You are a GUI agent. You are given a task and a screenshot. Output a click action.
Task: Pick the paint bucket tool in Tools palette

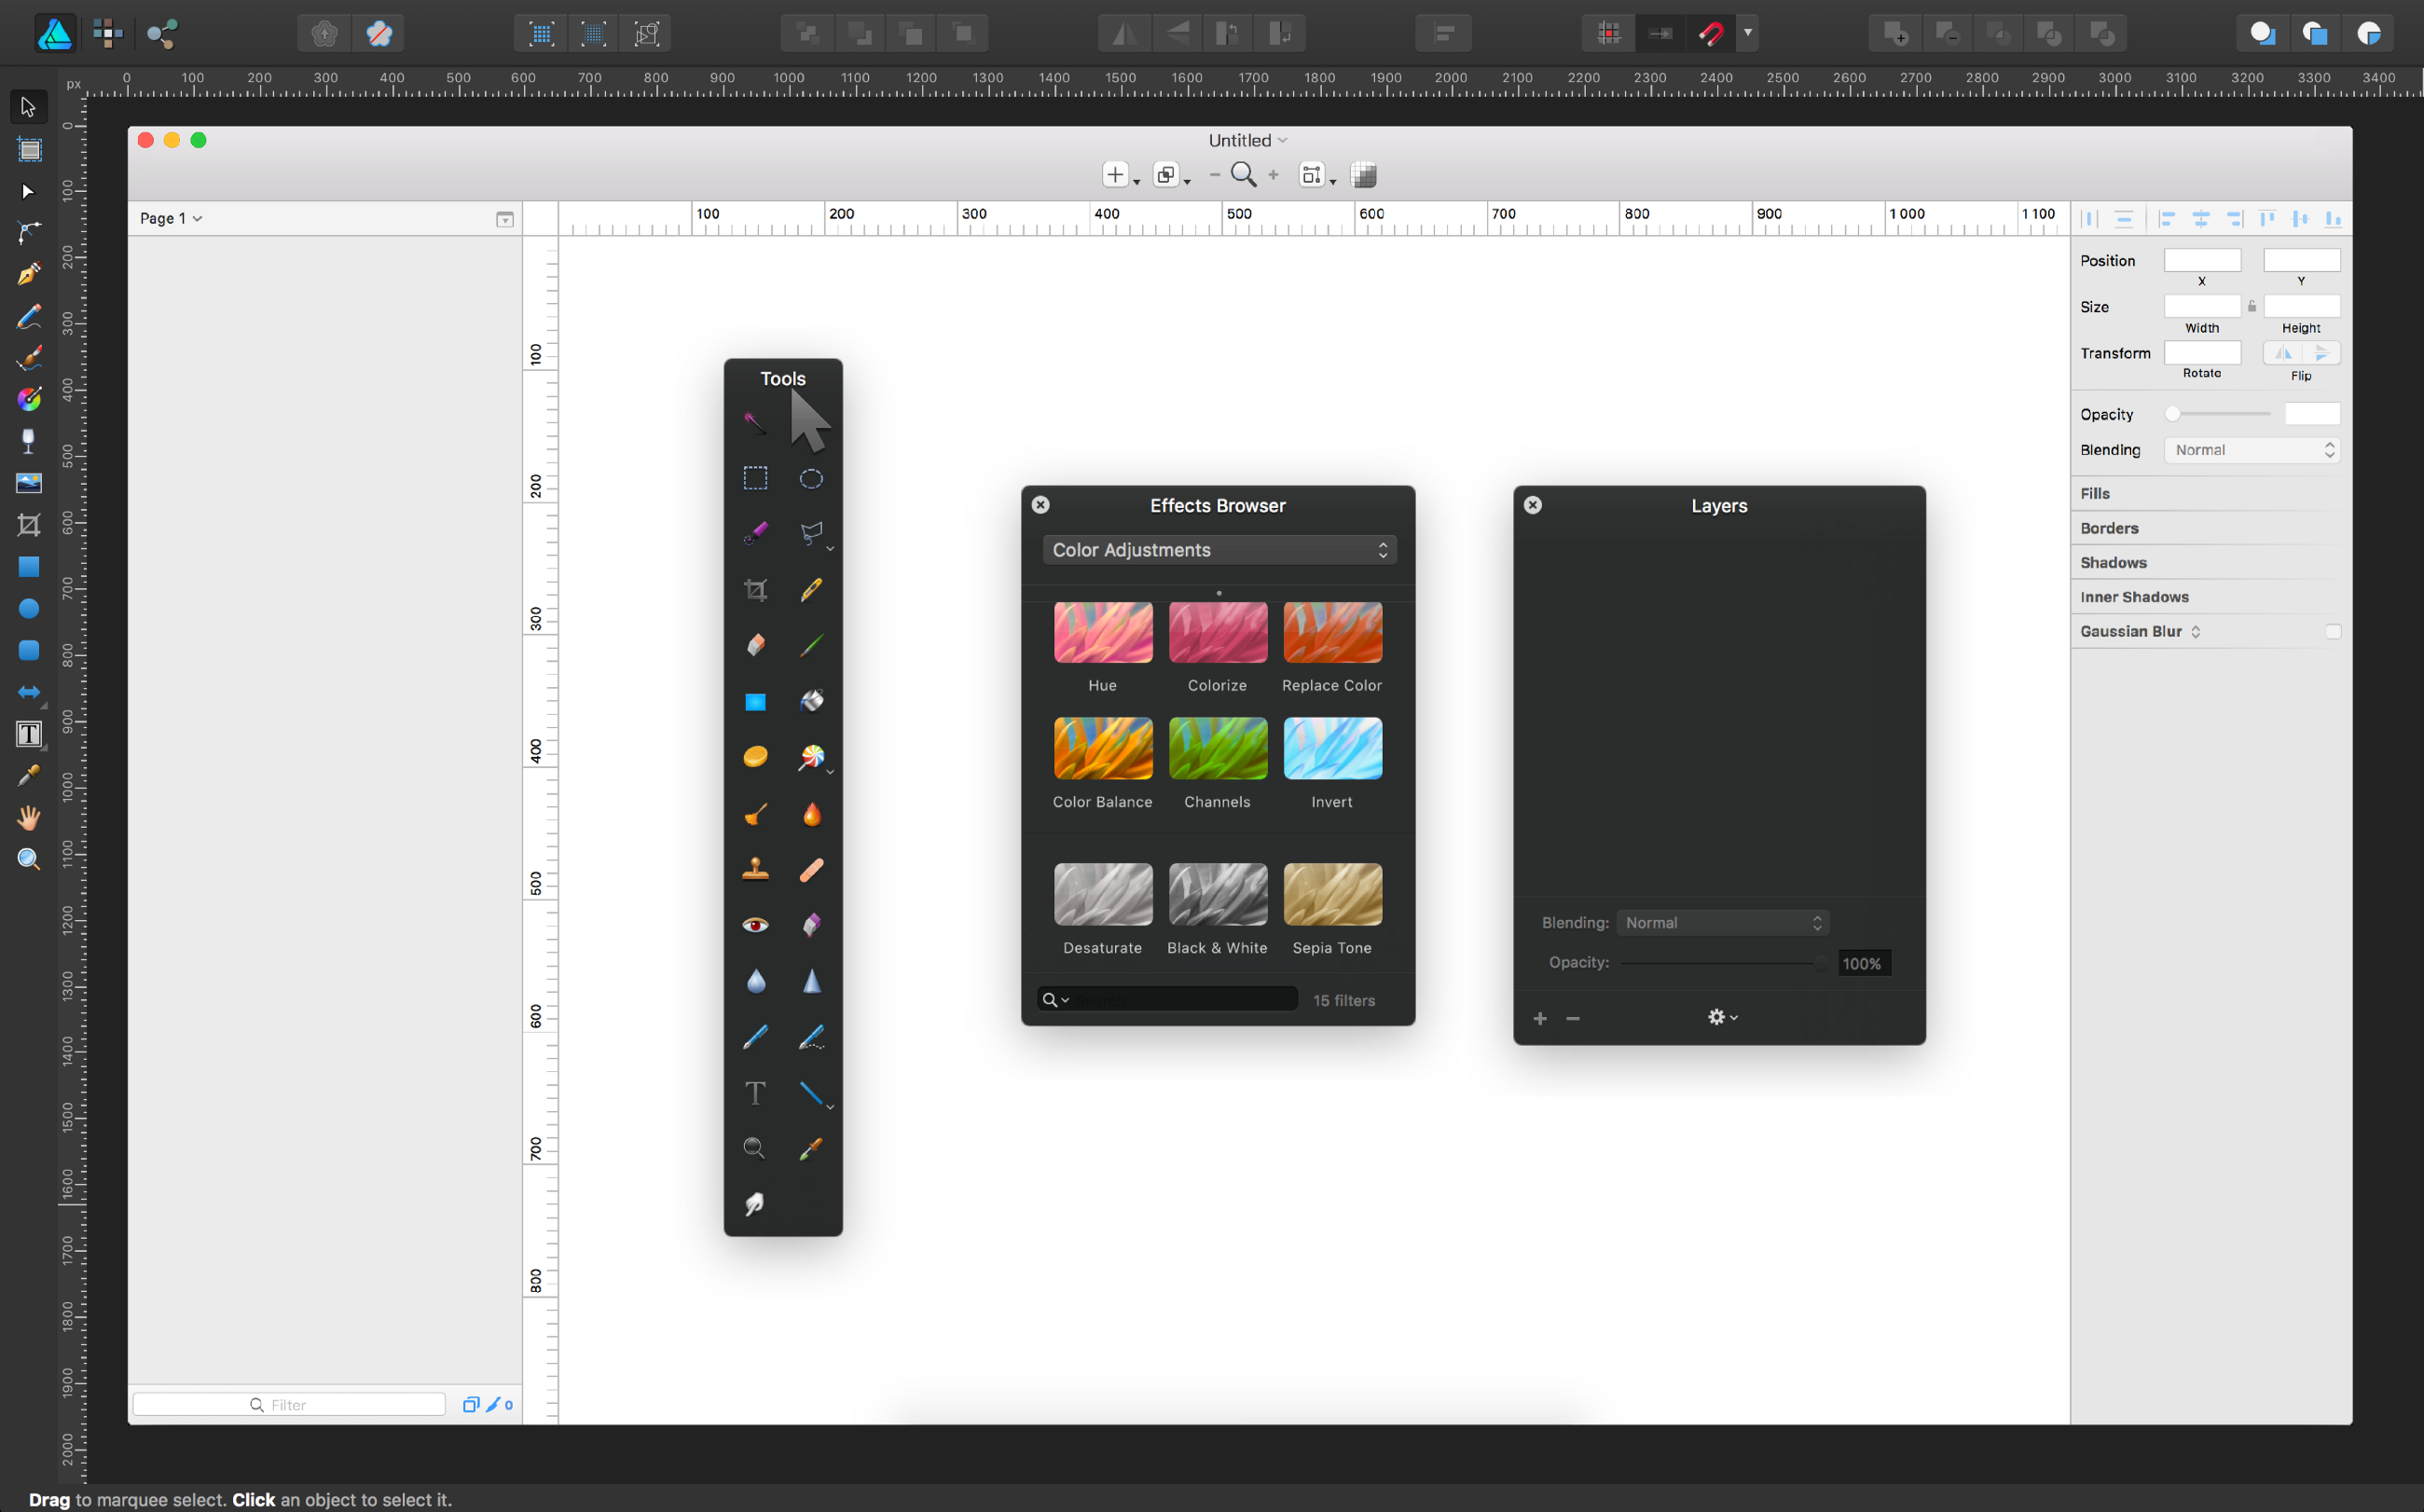(811, 701)
